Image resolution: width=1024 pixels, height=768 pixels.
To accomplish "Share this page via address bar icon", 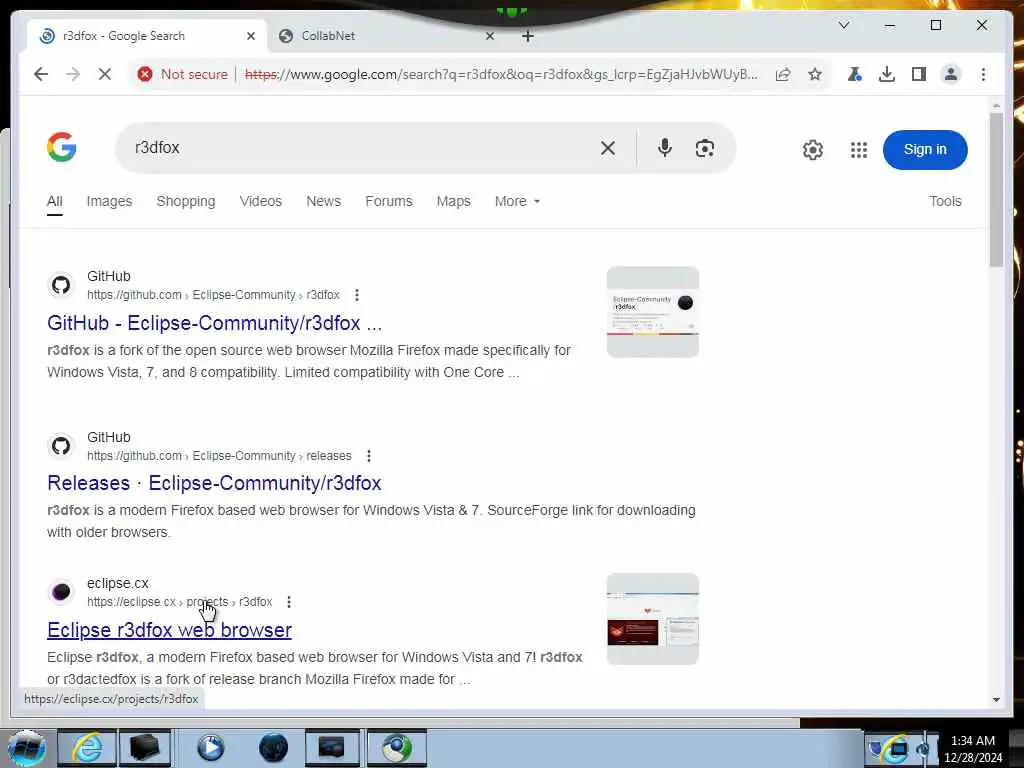I will pos(783,74).
